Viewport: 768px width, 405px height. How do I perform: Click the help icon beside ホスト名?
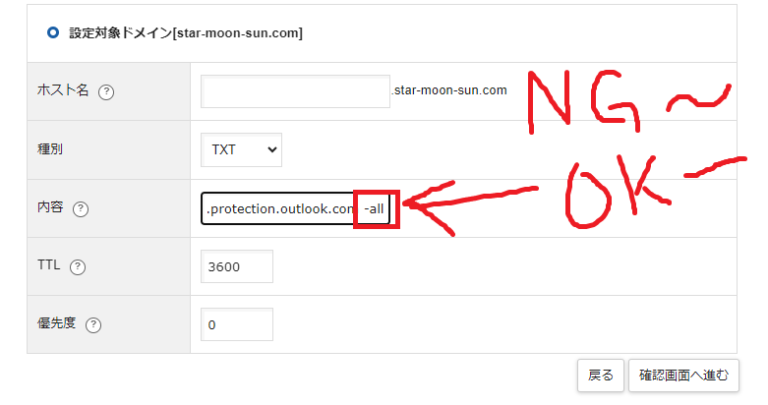(106, 92)
